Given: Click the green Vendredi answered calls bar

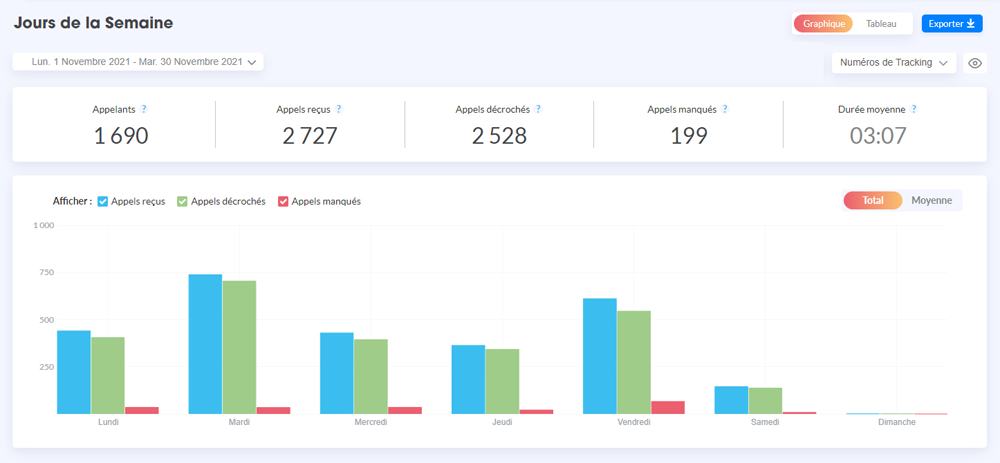Looking at the screenshot, I should (634, 361).
